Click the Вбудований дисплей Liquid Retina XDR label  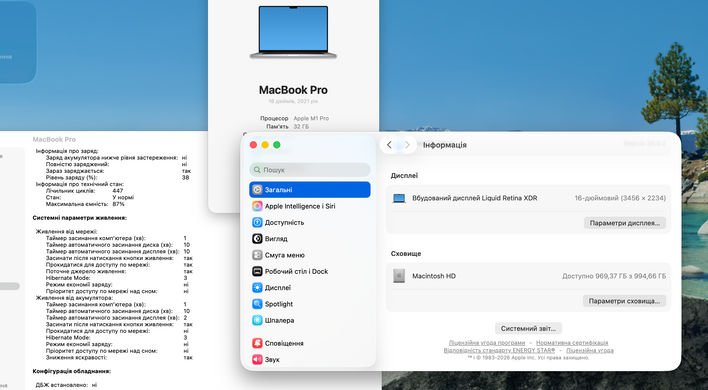tap(475, 198)
